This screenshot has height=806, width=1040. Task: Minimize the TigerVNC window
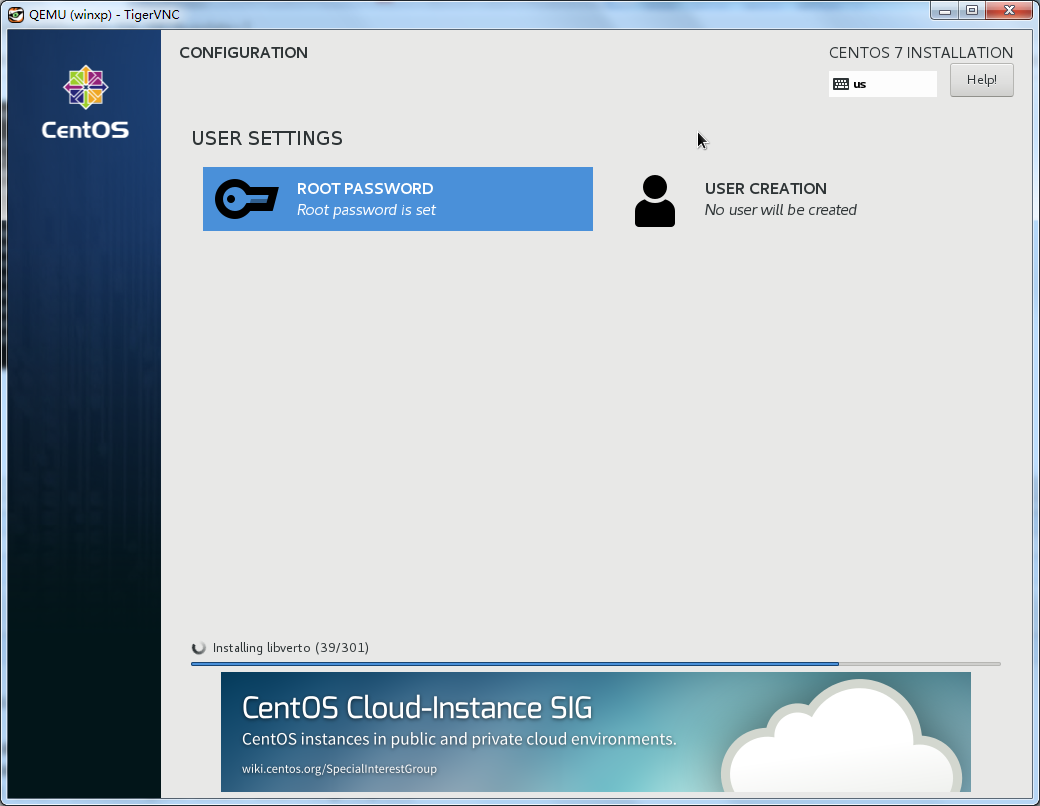coord(944,11)
